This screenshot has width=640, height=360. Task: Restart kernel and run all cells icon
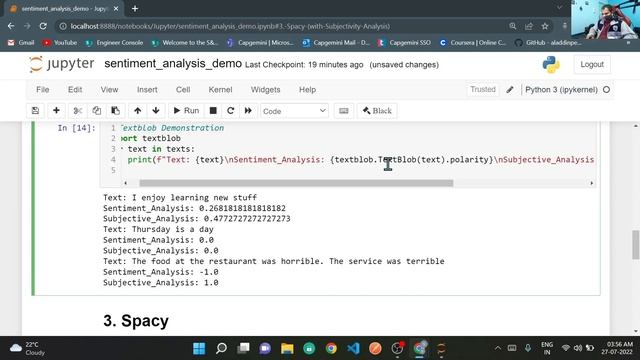[x=248, y=111]
